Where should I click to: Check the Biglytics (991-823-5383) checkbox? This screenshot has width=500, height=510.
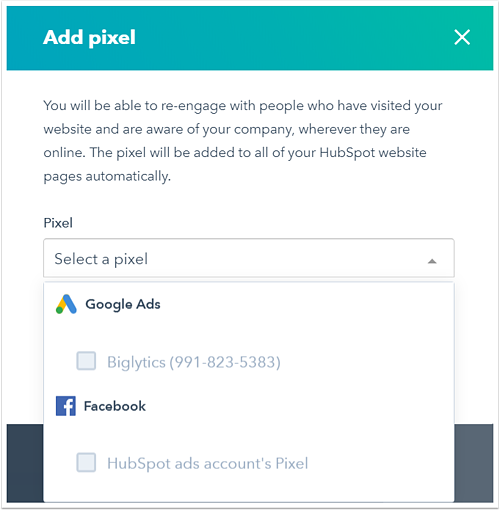pyautogui.click(x=86, y=361)
